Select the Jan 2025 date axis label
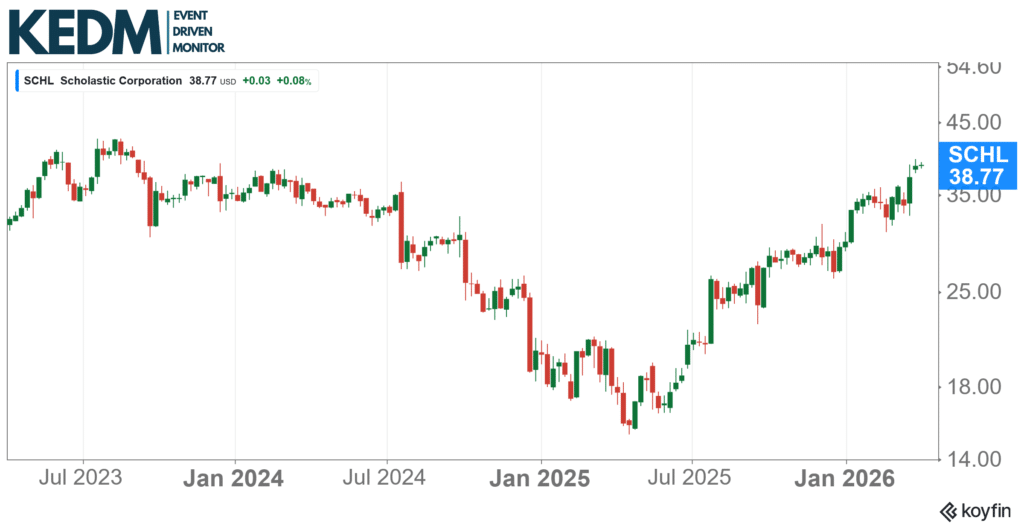Viewport: 1024px width, 529px height. (540, 478)
